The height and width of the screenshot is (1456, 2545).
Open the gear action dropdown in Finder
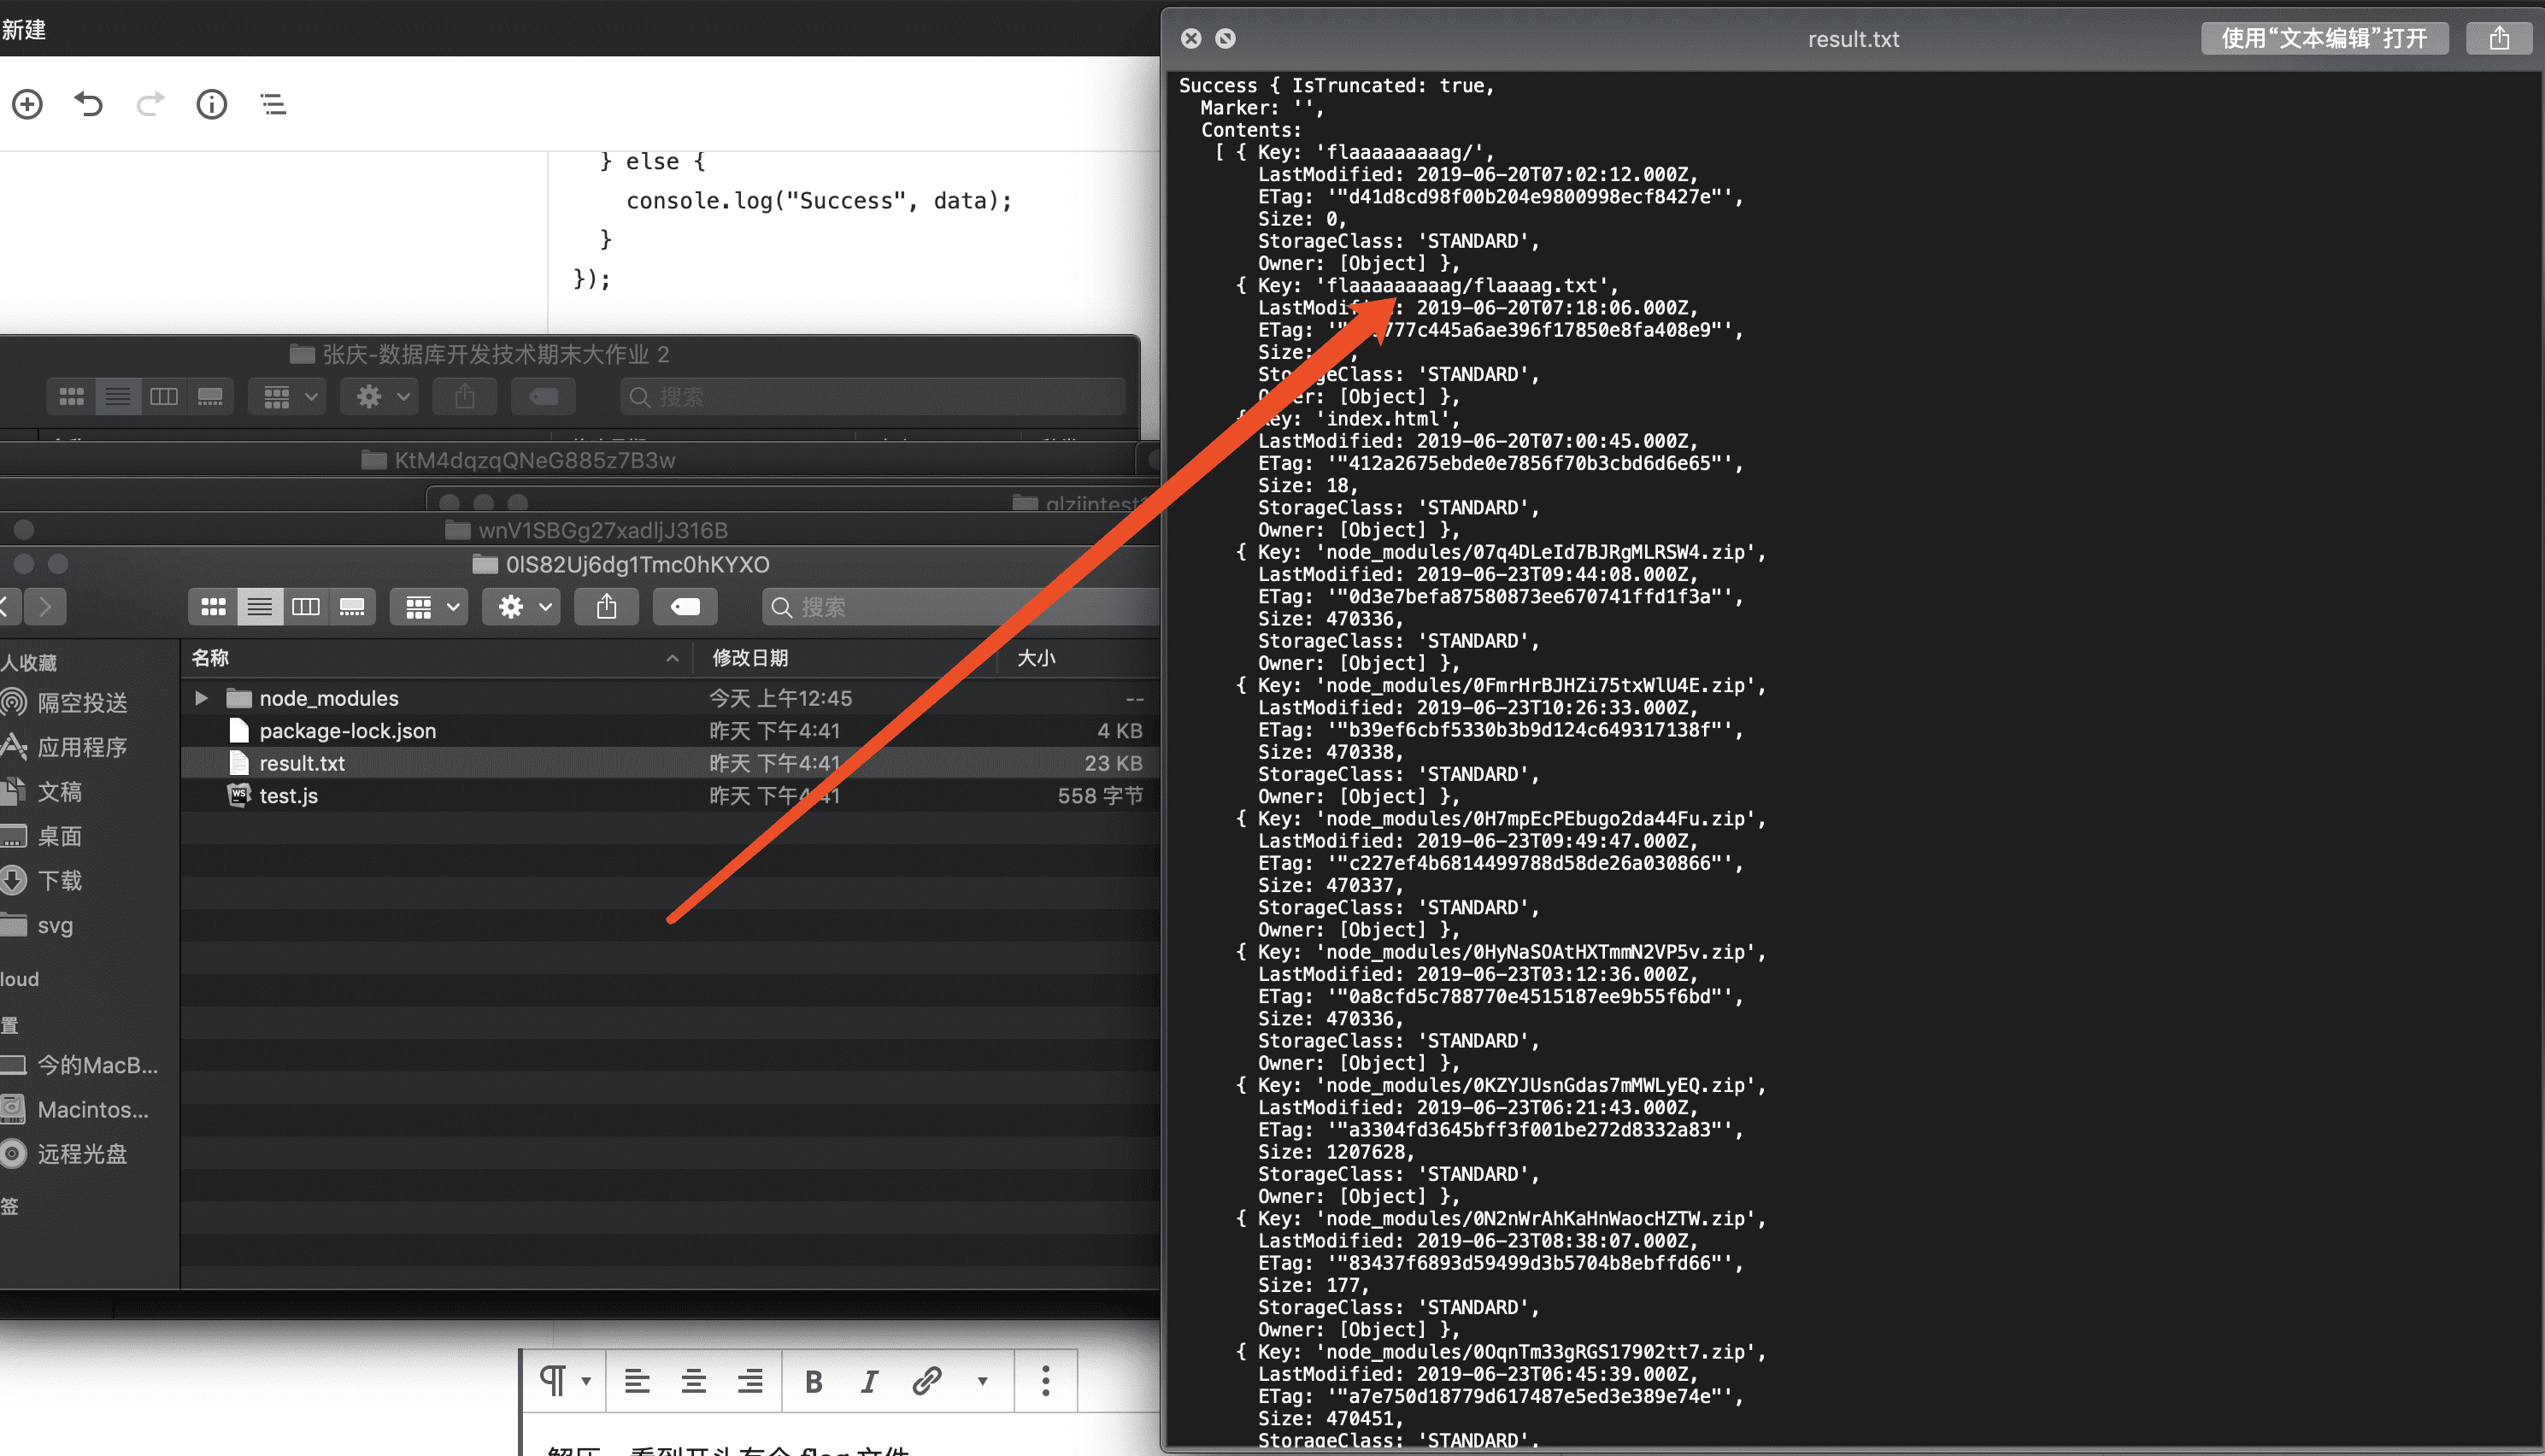523,607
